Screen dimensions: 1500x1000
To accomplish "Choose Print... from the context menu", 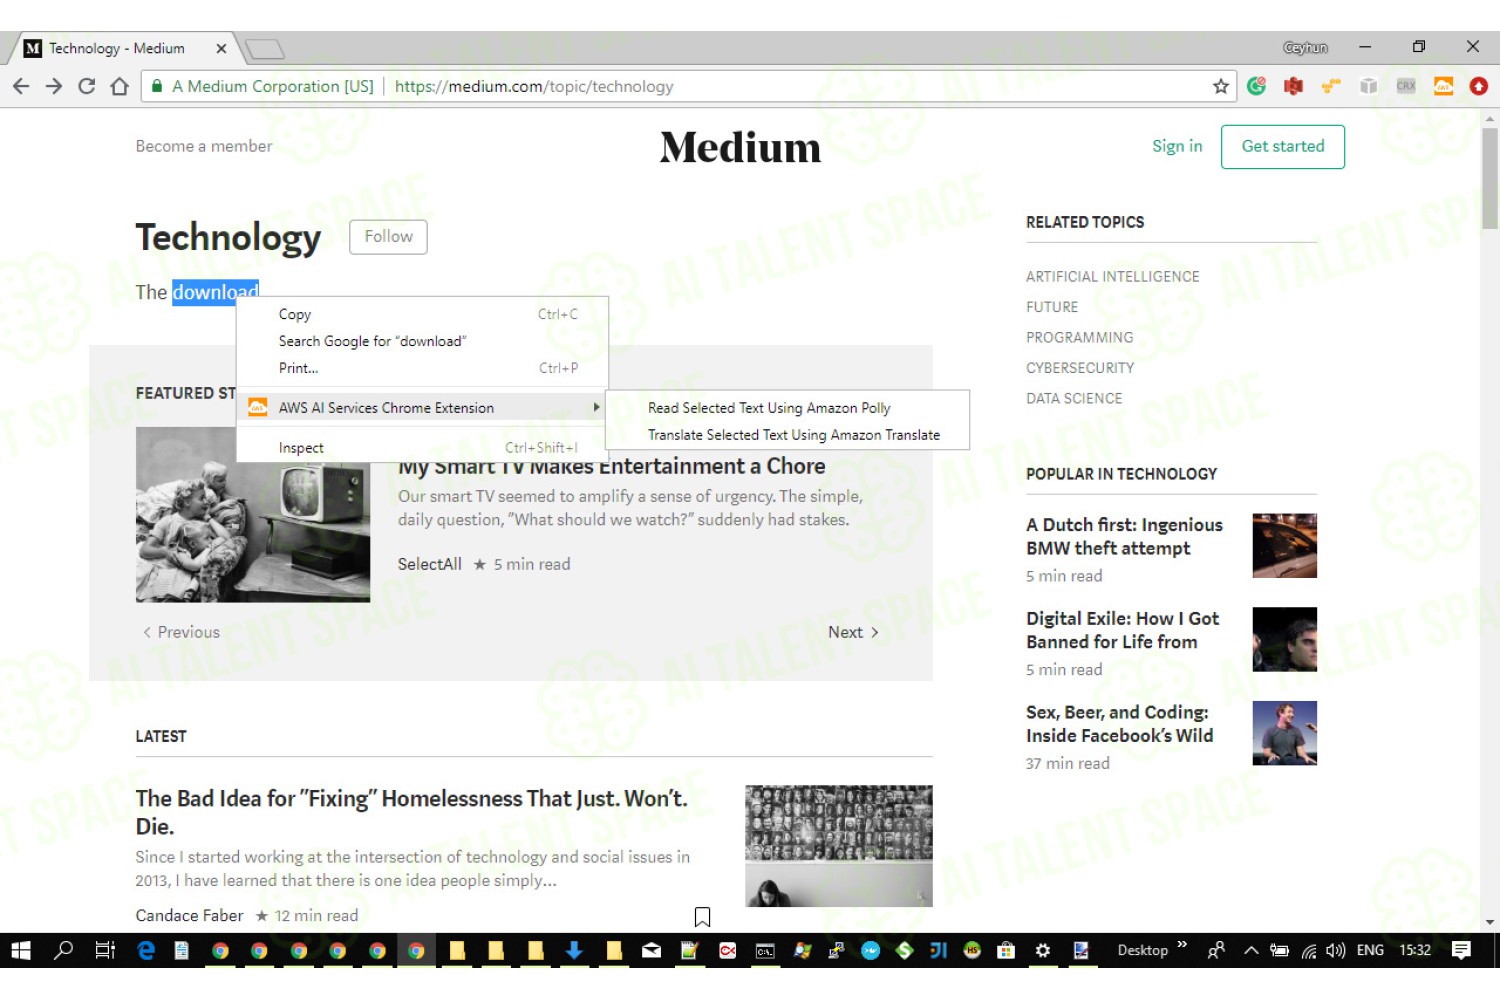I will coord(422,368).
